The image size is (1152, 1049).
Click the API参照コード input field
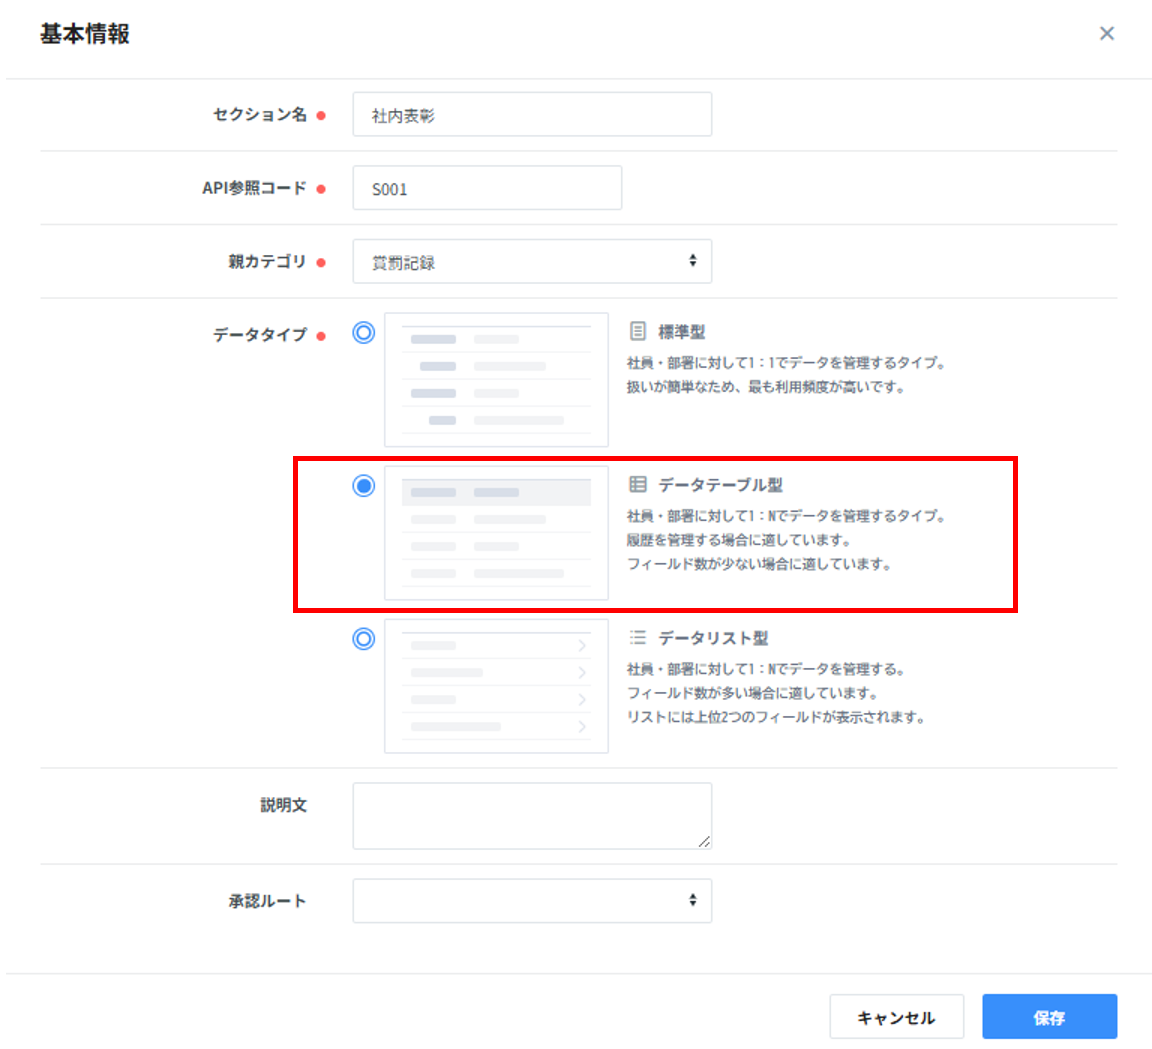[x=487, y=188]
